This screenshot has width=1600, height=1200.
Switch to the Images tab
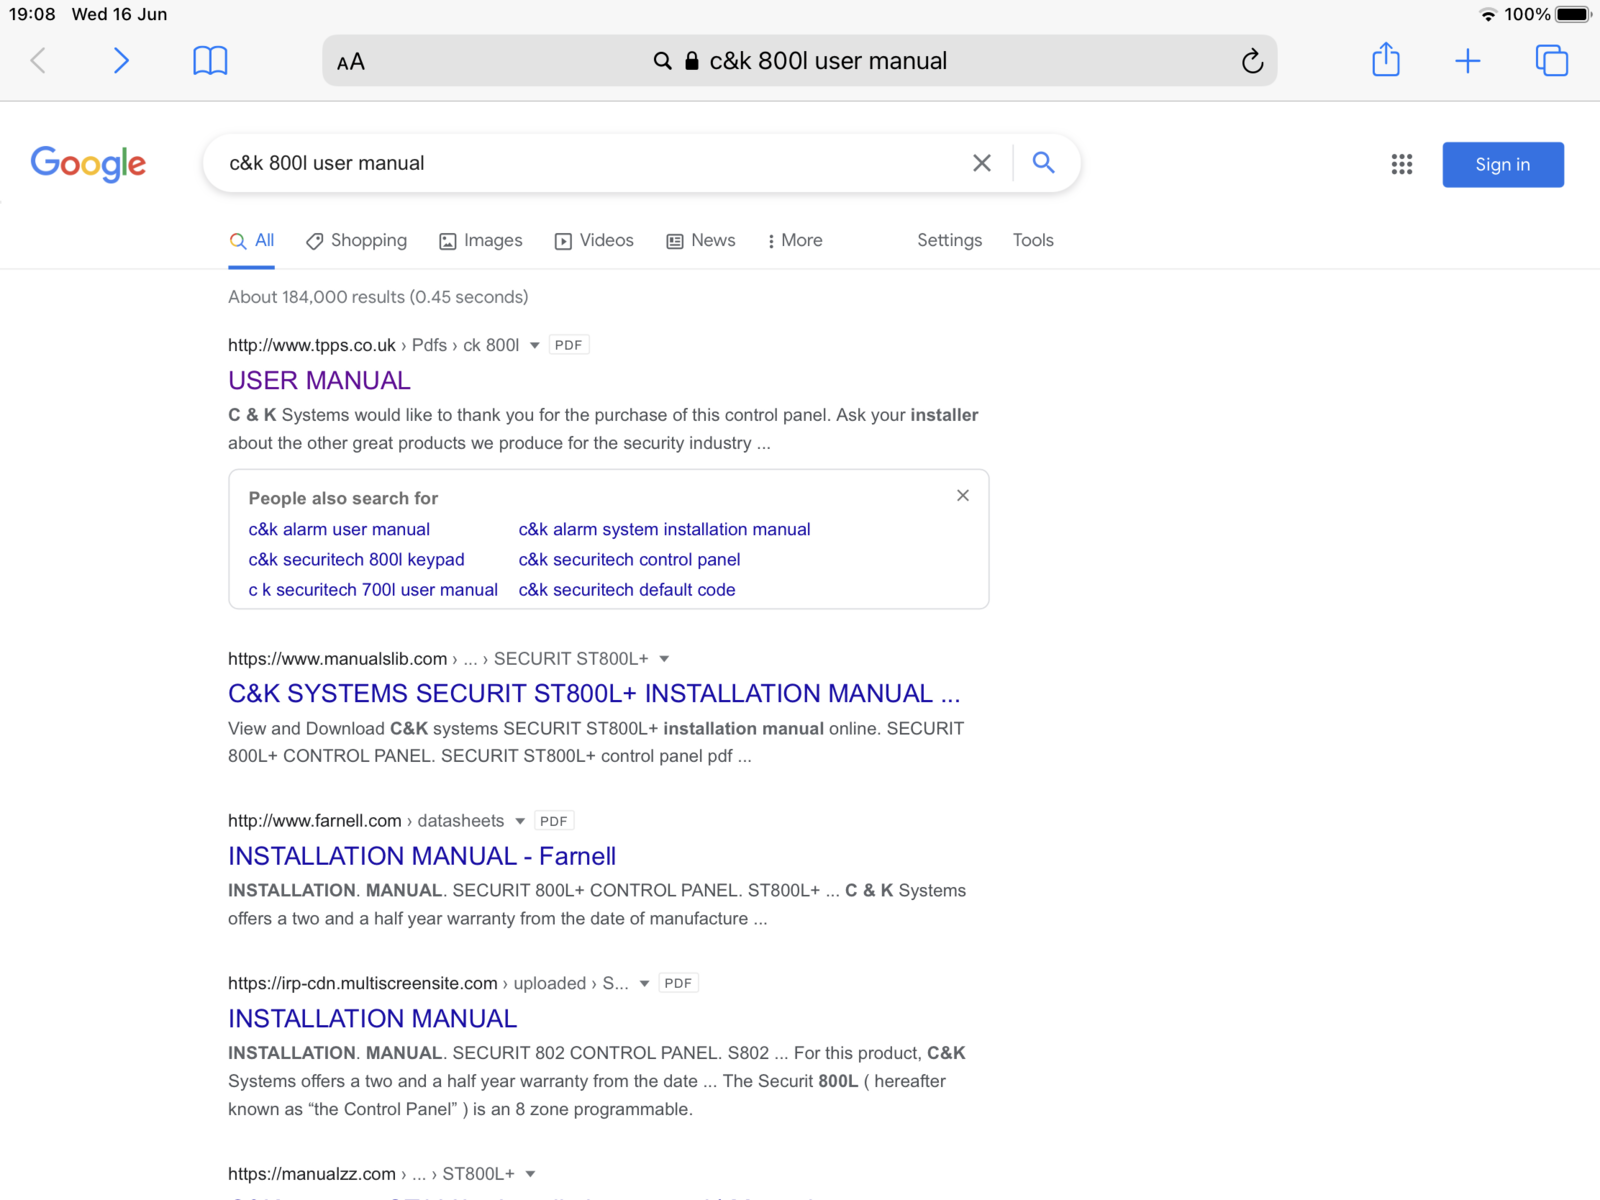(481, 241)
